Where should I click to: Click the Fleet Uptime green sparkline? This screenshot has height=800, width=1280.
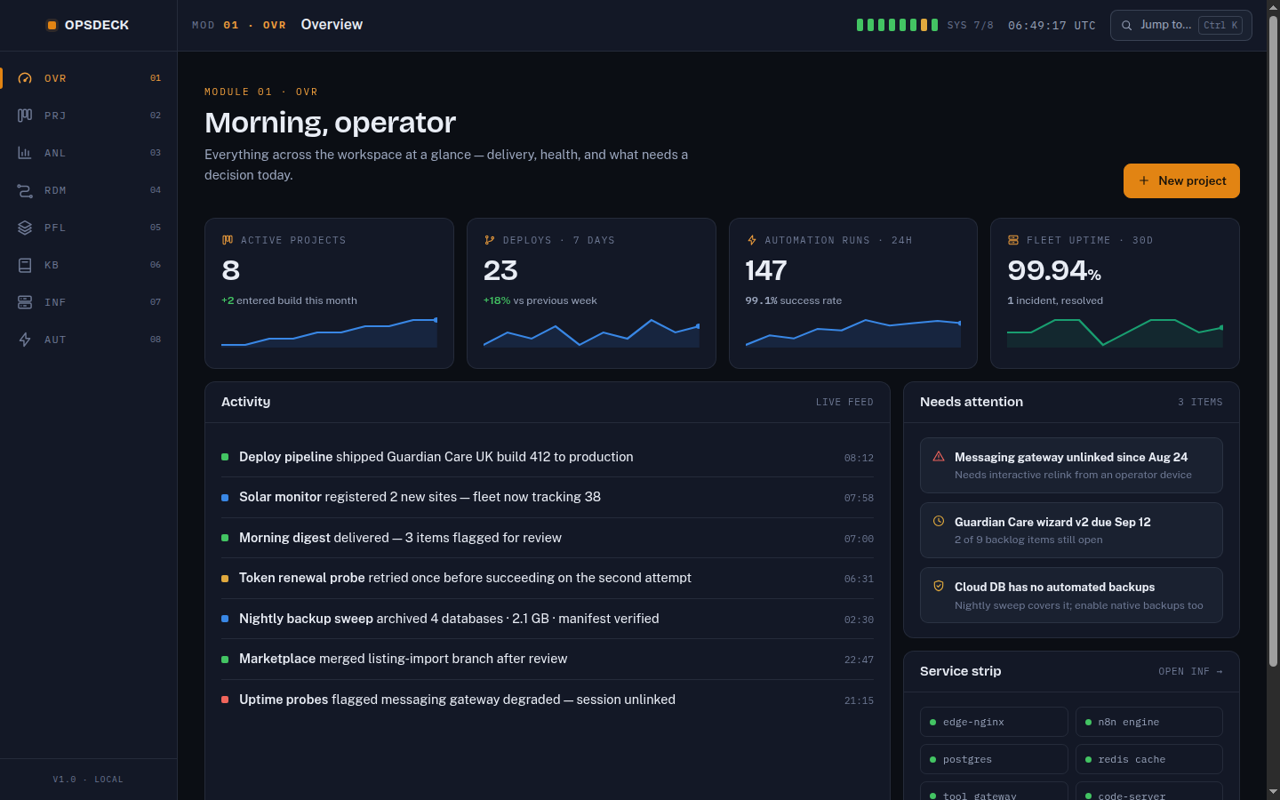point(1115,333)
